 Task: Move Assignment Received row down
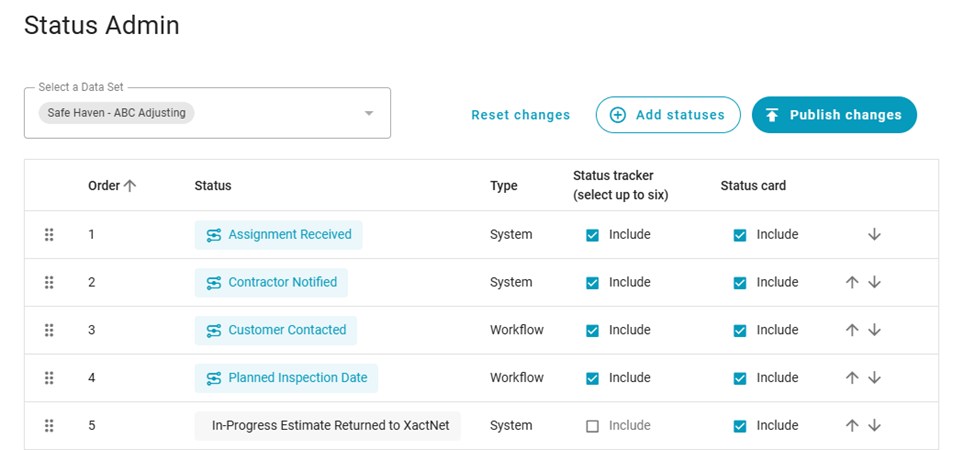point(874,235)
